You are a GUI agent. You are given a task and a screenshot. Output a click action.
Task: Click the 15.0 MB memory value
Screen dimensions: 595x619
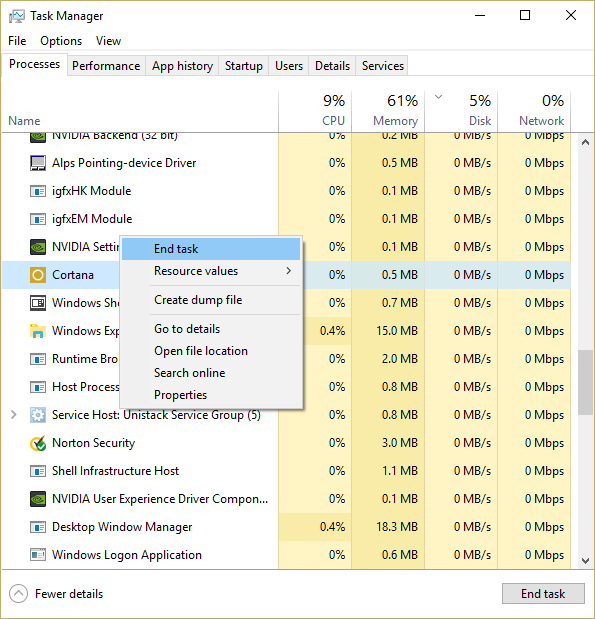397,331
